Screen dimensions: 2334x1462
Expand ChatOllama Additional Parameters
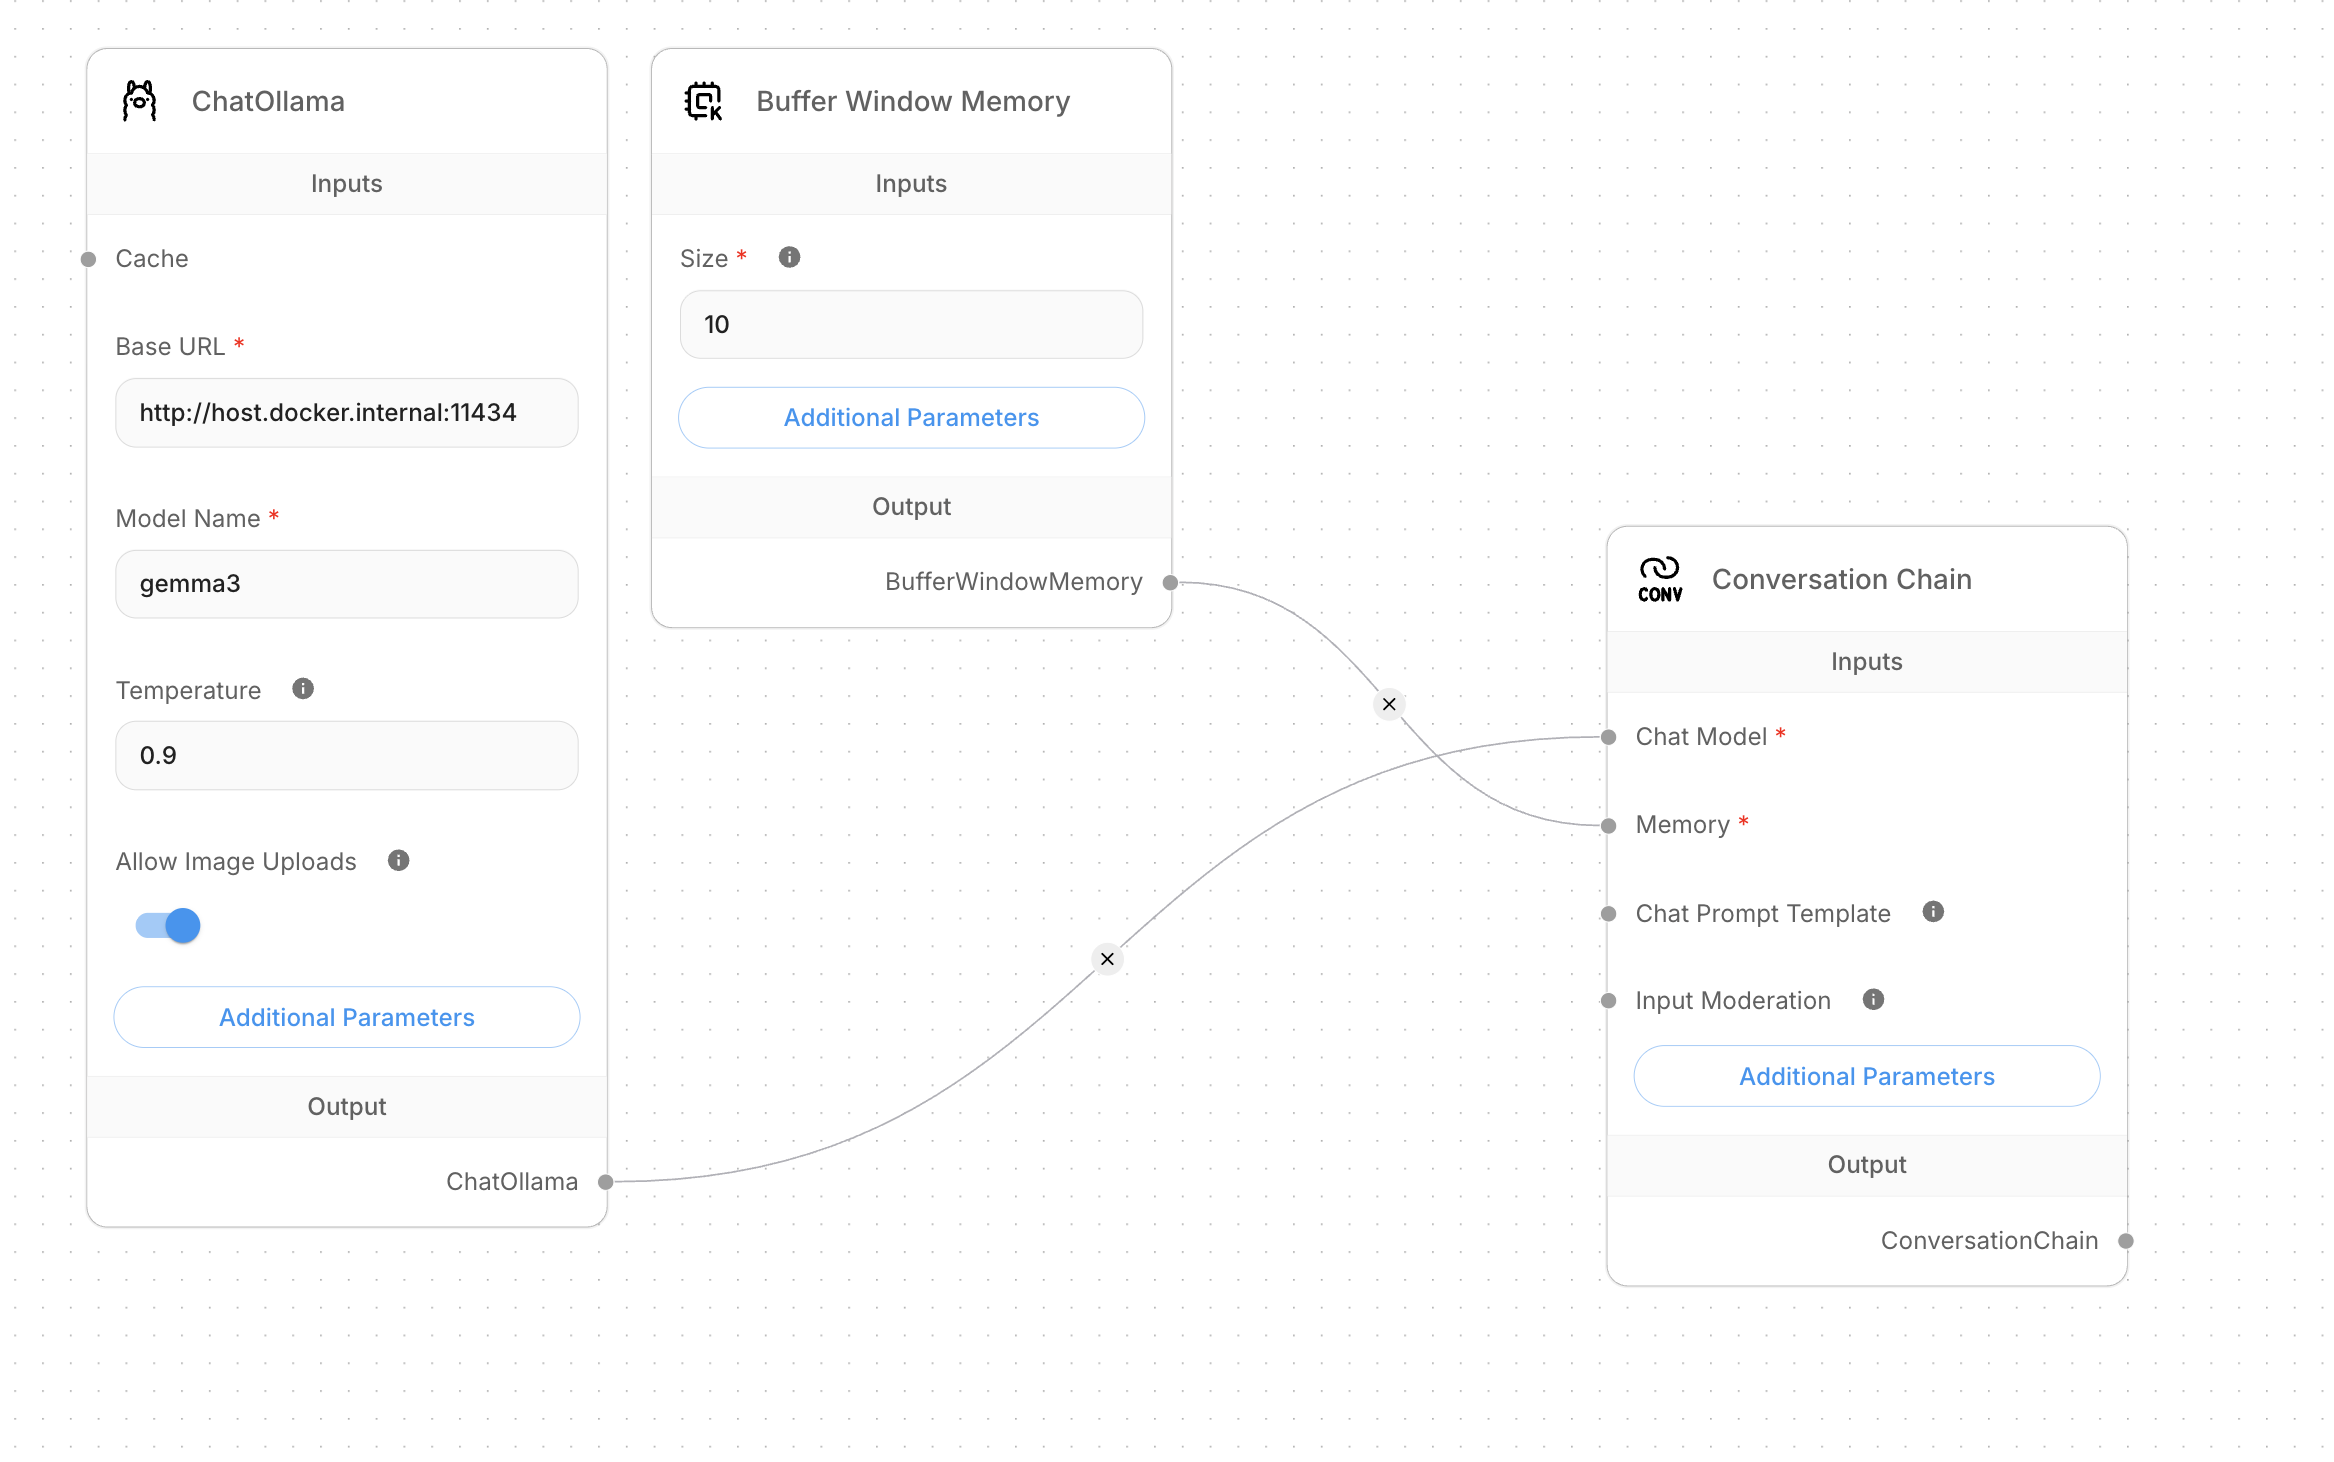(x=346, y=1017)
